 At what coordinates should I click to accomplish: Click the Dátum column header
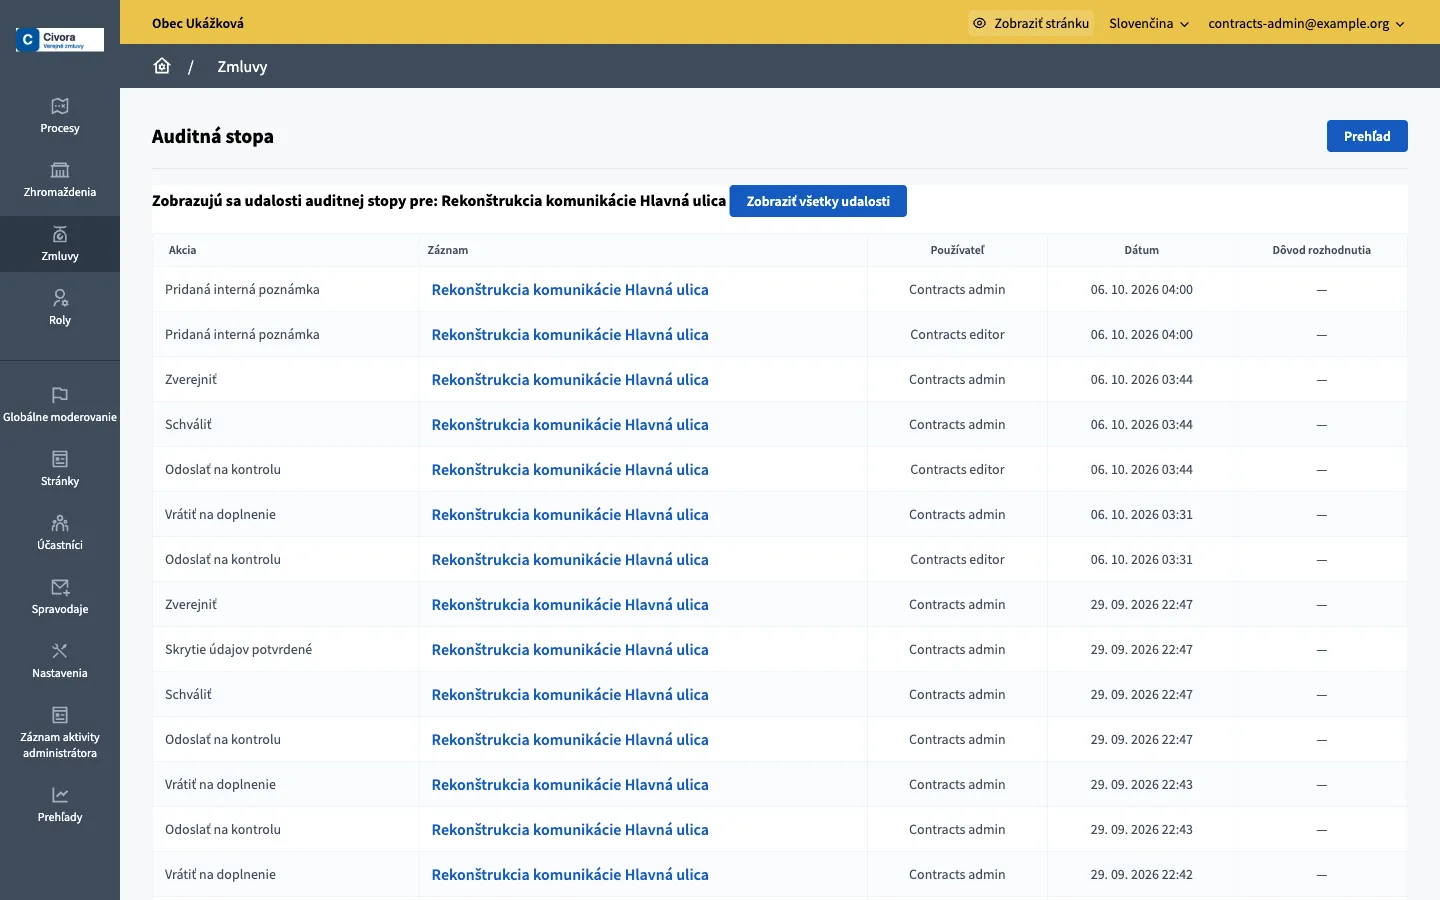coord(1141,250)
